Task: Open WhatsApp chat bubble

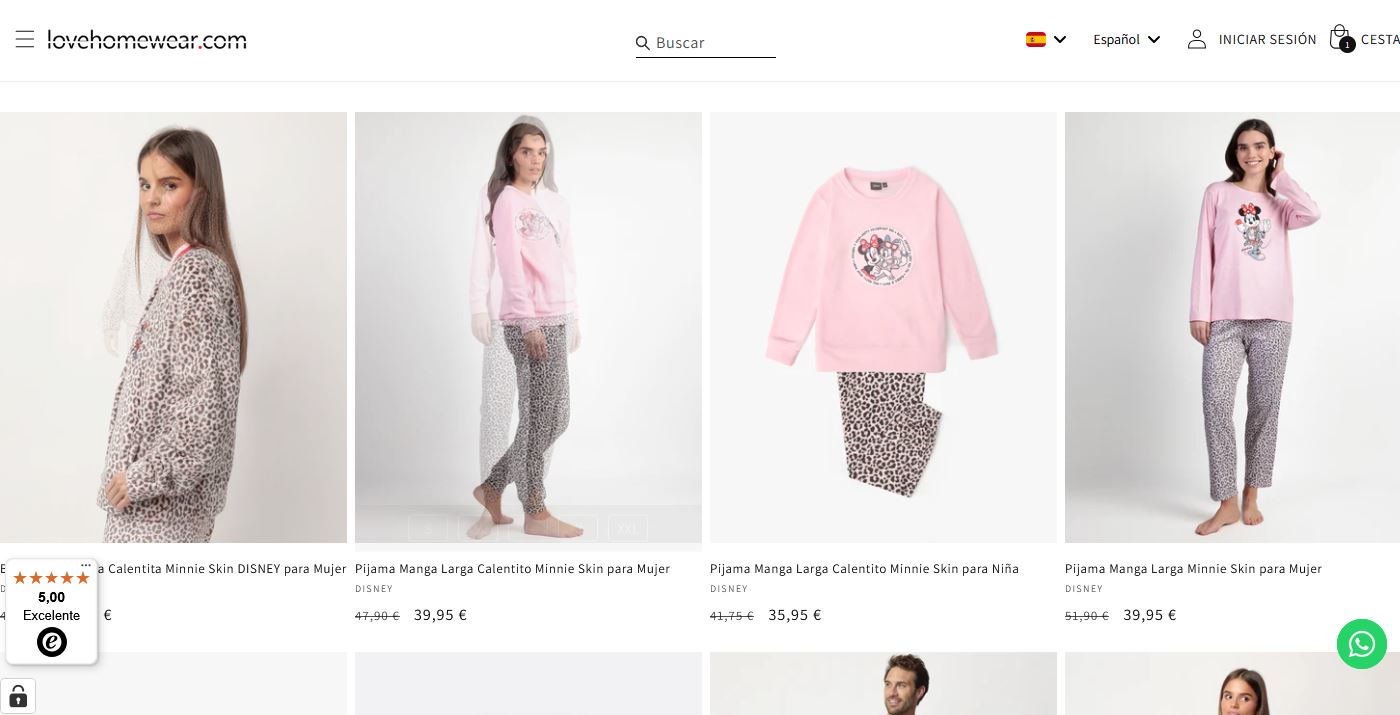Action: (x=1361, y=643)
